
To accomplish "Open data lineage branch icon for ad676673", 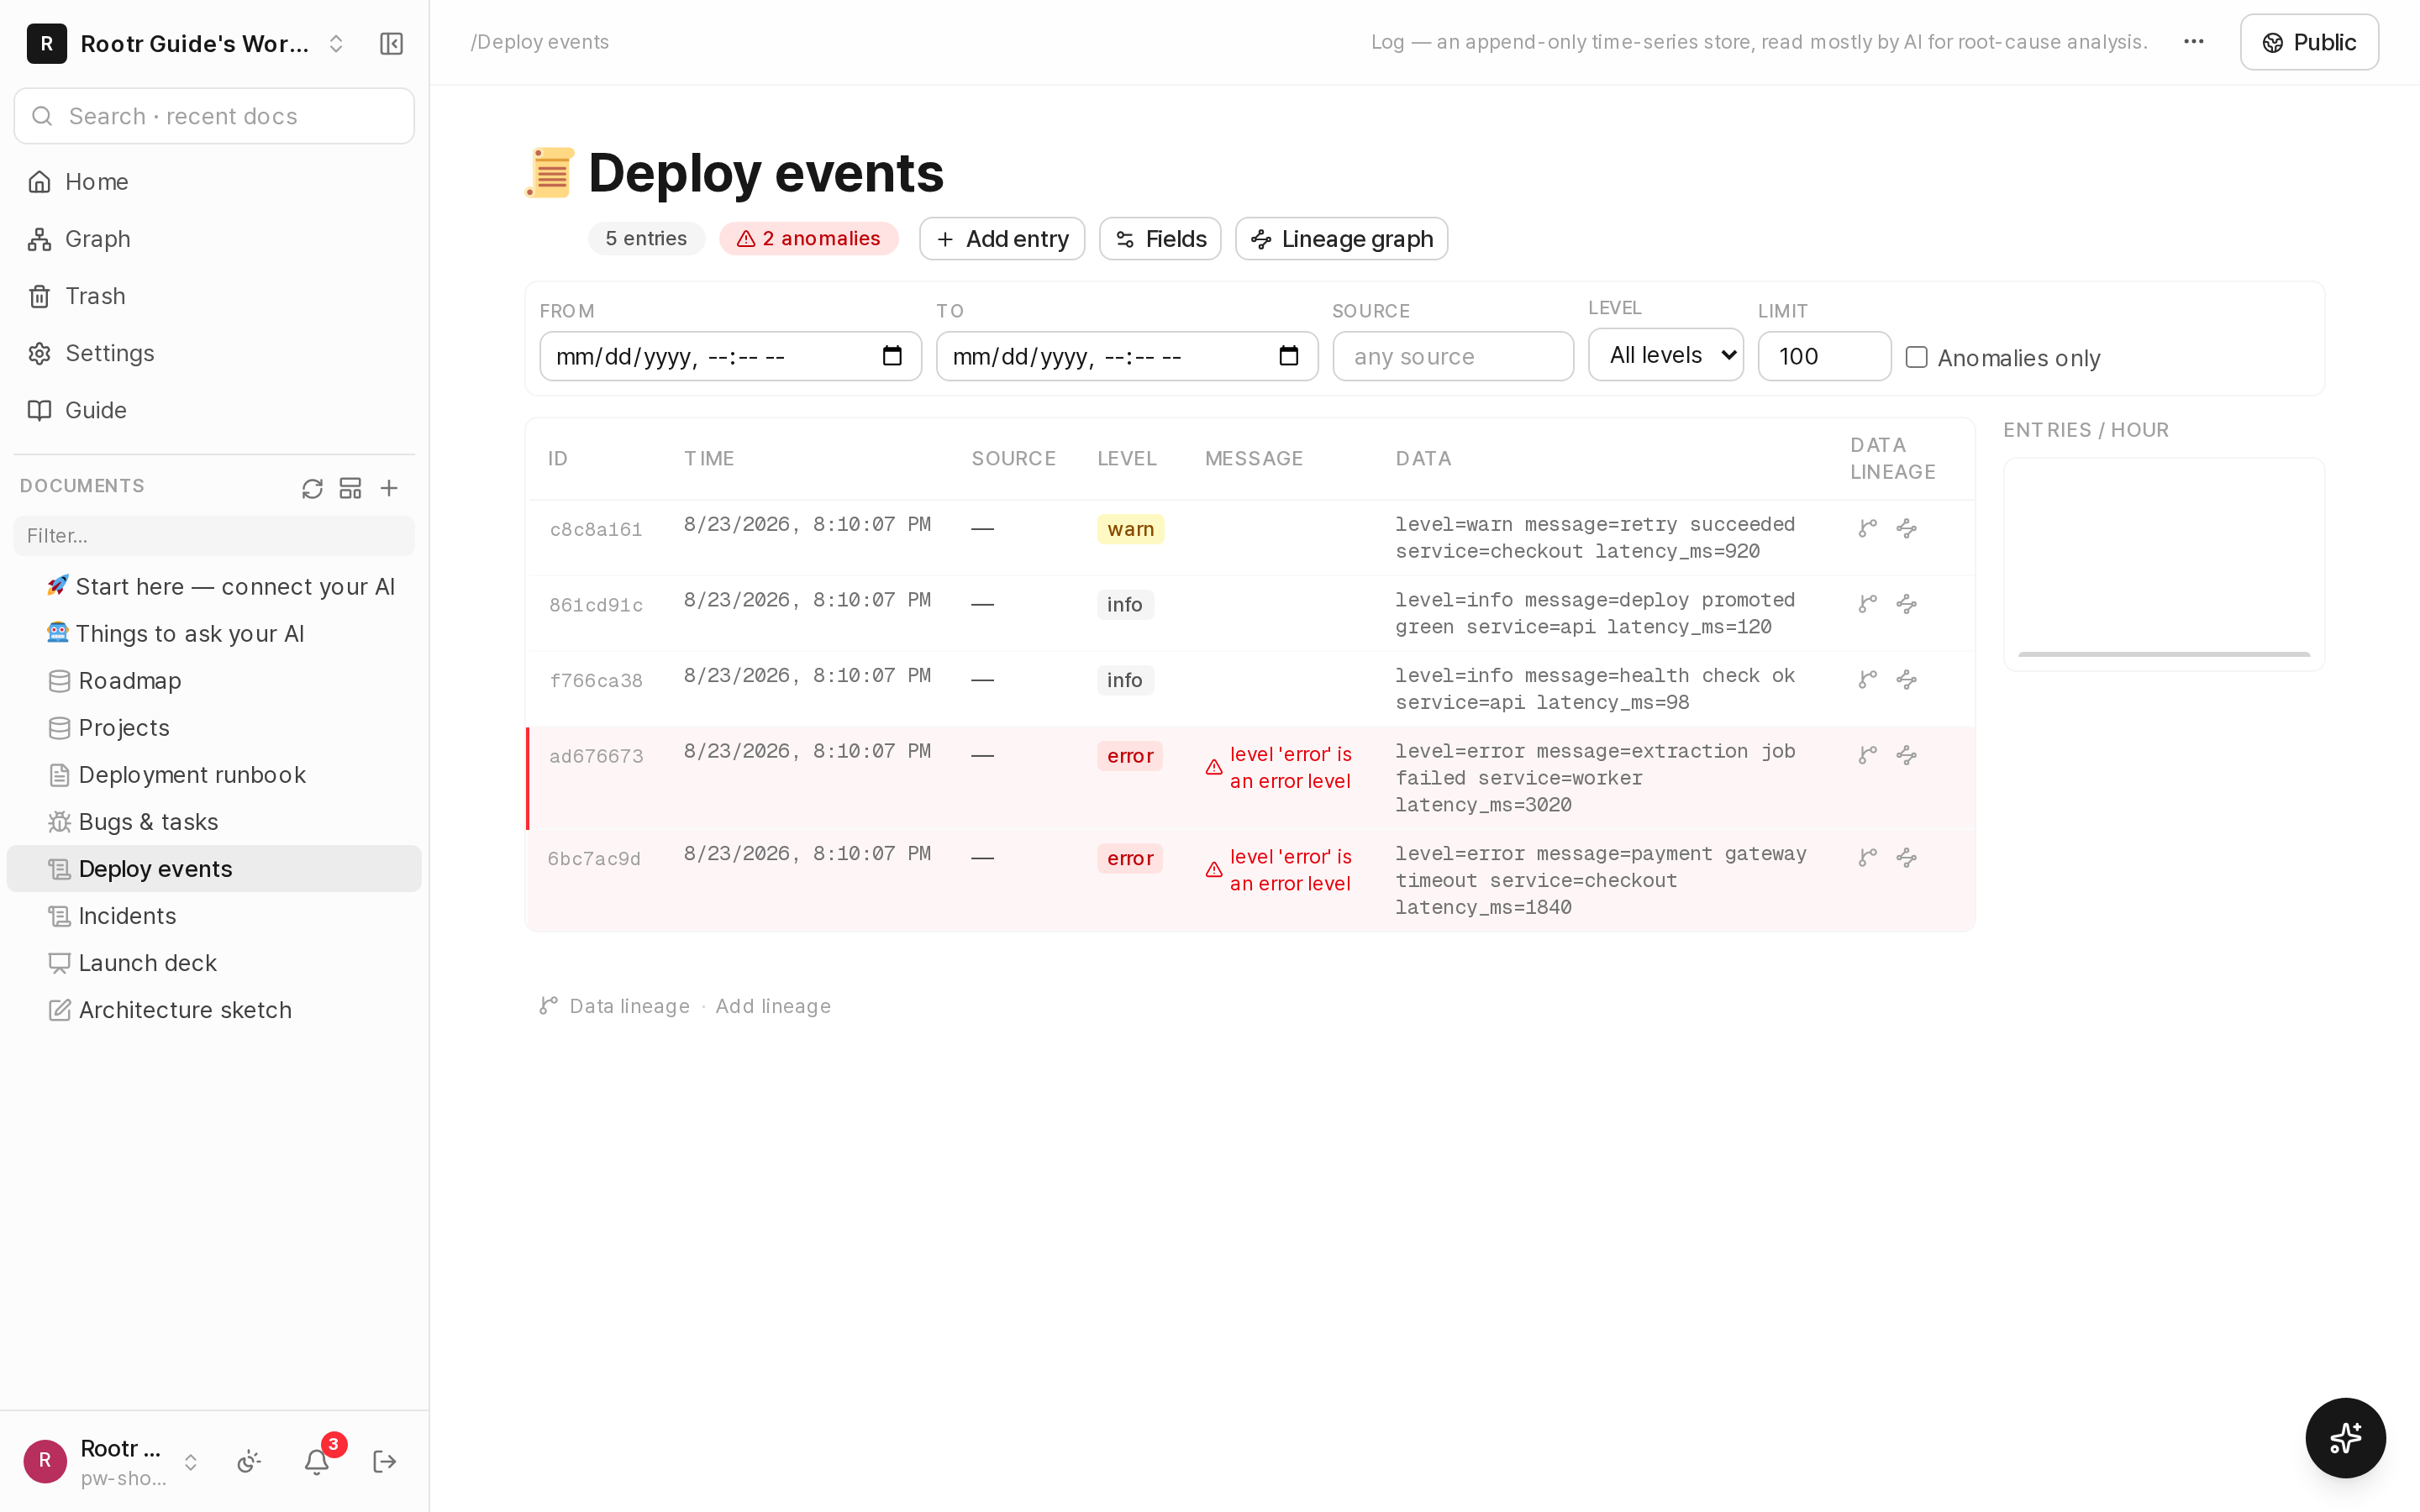I will (x=1867, y=755).
